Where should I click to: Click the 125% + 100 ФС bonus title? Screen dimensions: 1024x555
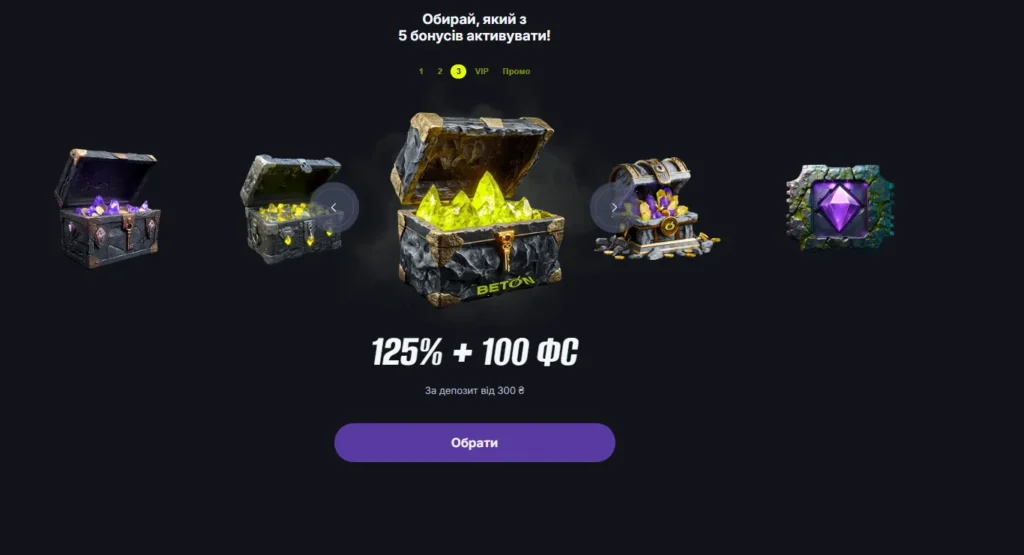475,352
